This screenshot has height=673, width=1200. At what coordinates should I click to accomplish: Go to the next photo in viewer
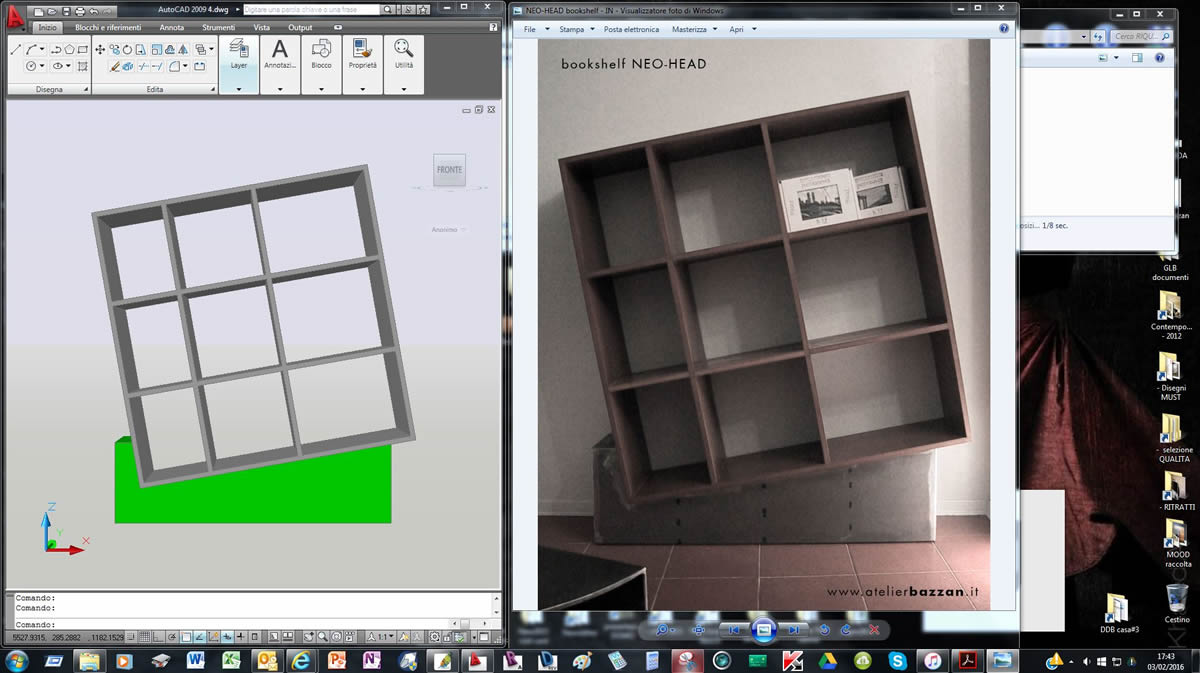pyautogui.click(x=794, y=630)
